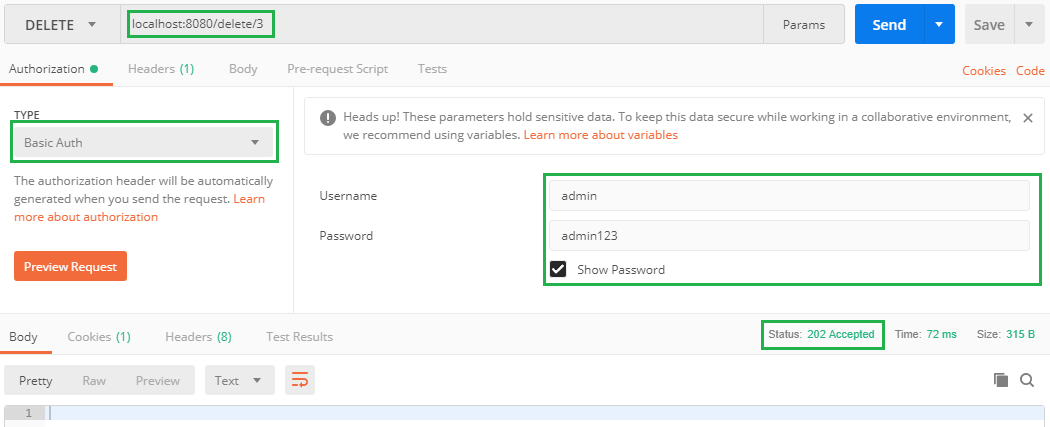
Task: Click the Cookies link
Action: click(x=983, y=71)
